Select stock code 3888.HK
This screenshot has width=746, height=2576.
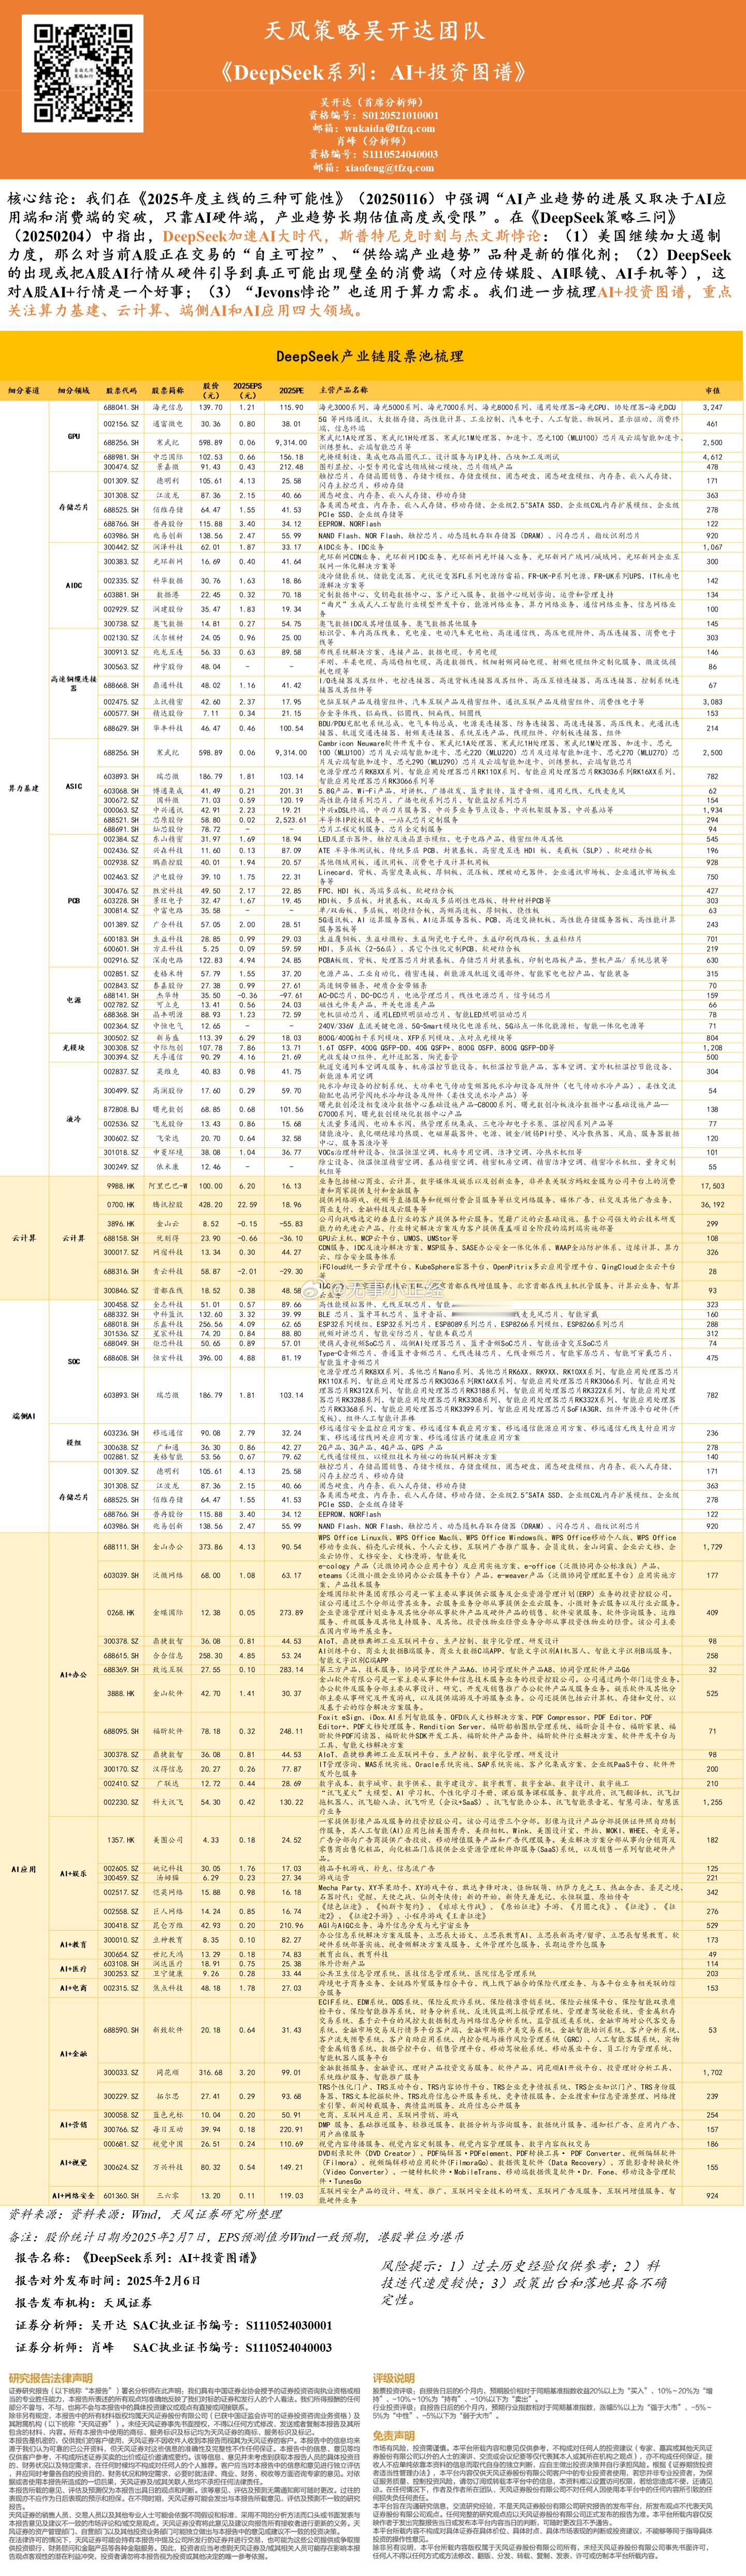point(121,1693)
